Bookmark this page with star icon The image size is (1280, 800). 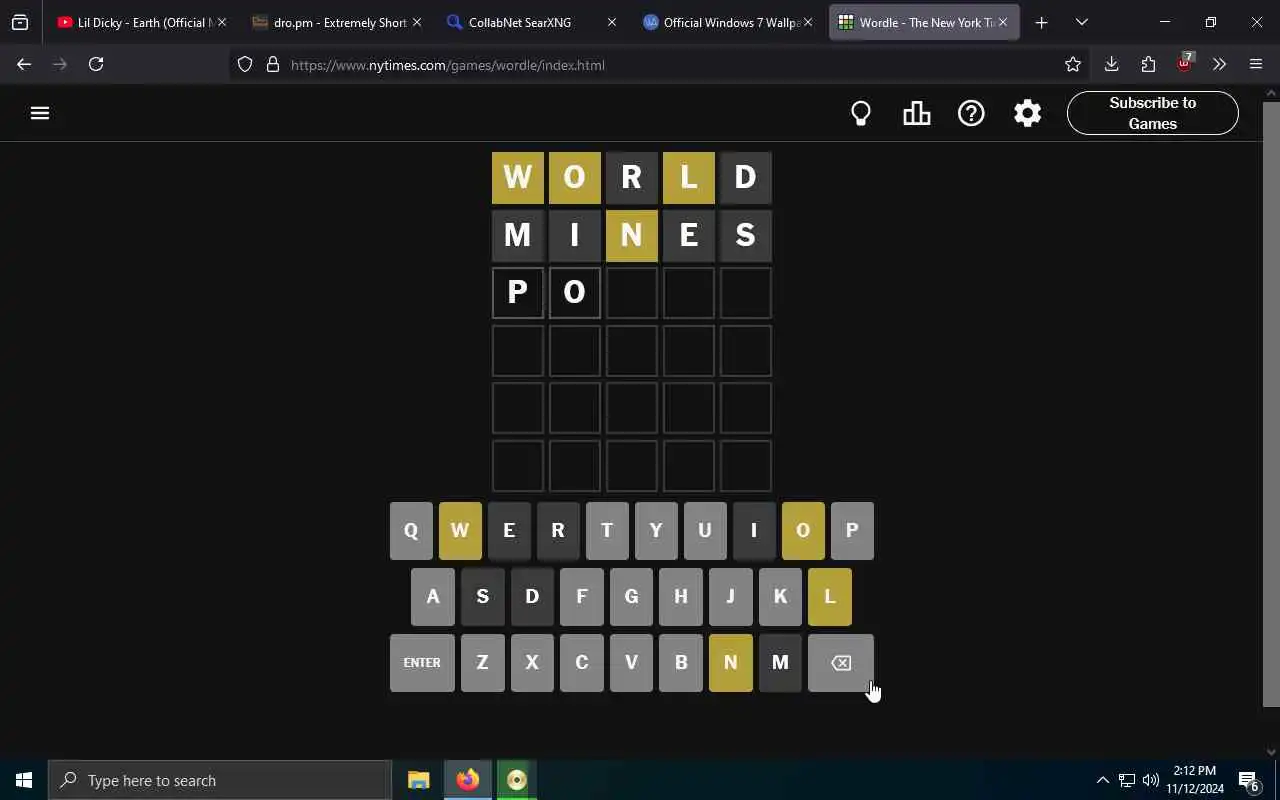pyautogui.click(x=1073, y=65)
